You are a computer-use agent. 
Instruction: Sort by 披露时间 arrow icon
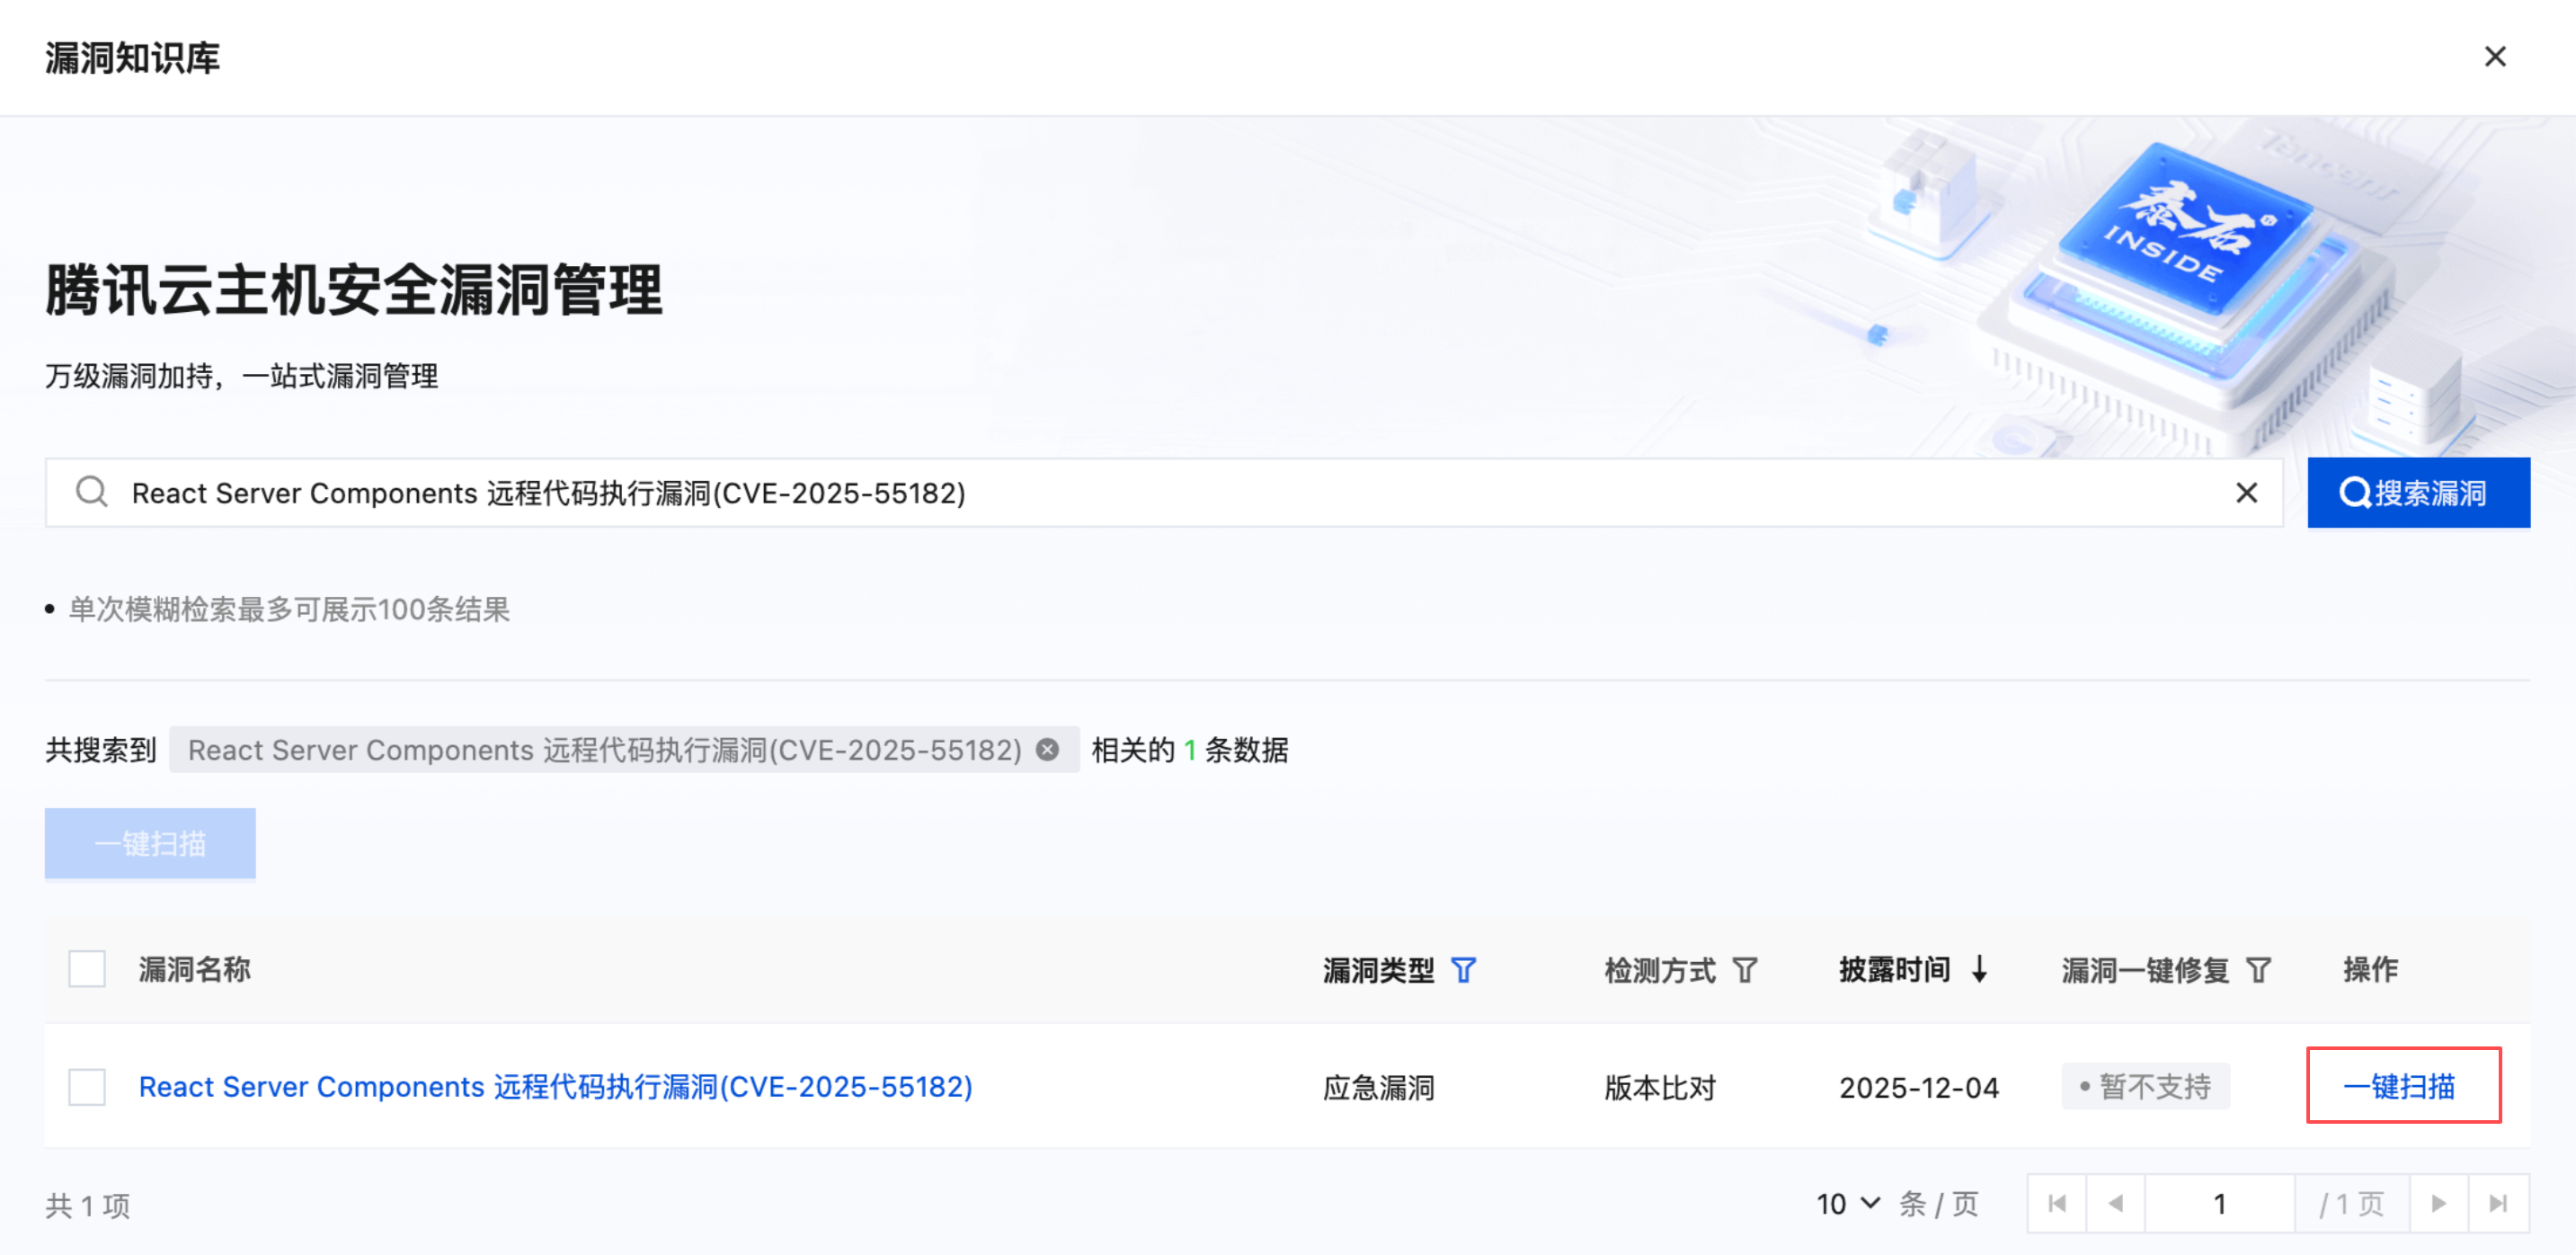[1979, 969]
